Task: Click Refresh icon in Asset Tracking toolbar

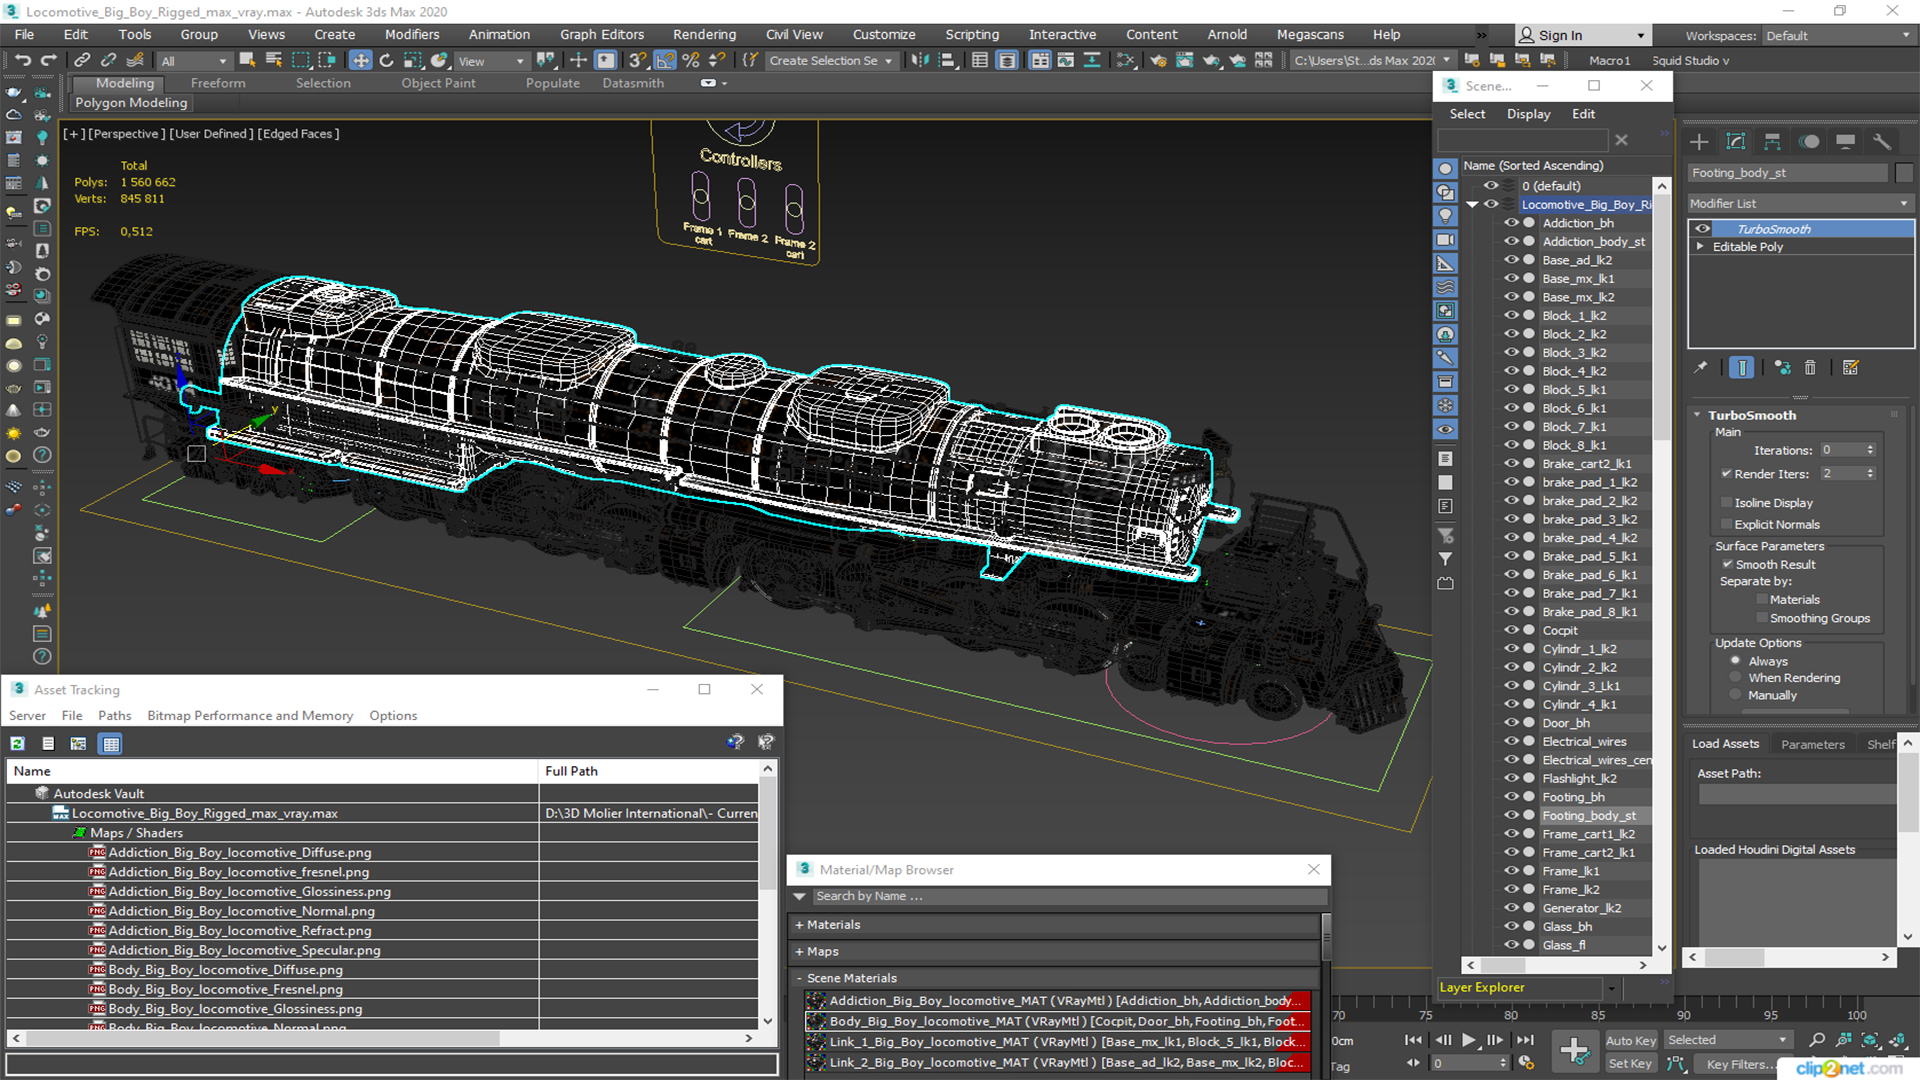Action: [x=18, y=744]
